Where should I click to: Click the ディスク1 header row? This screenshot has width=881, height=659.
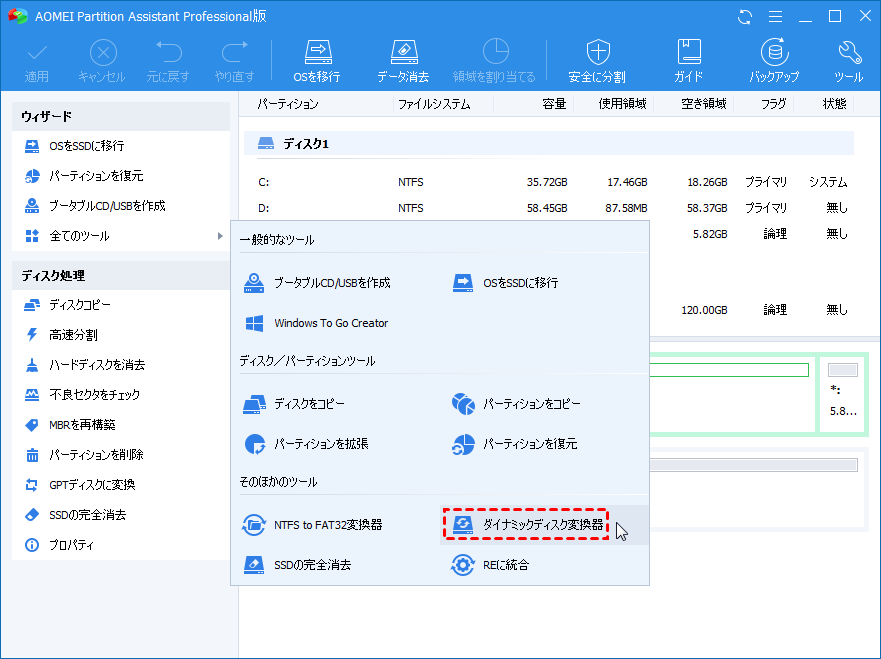coord(549,144)
